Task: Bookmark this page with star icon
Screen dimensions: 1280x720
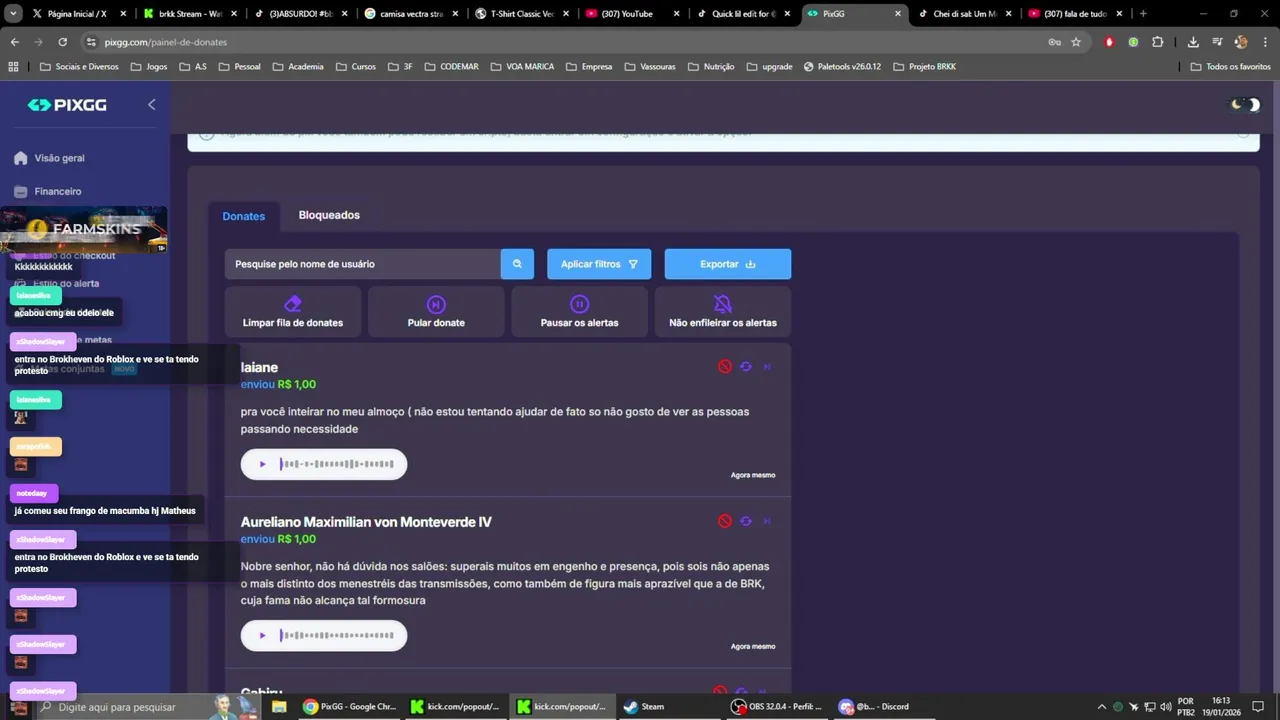Action: pos(1076,42)
